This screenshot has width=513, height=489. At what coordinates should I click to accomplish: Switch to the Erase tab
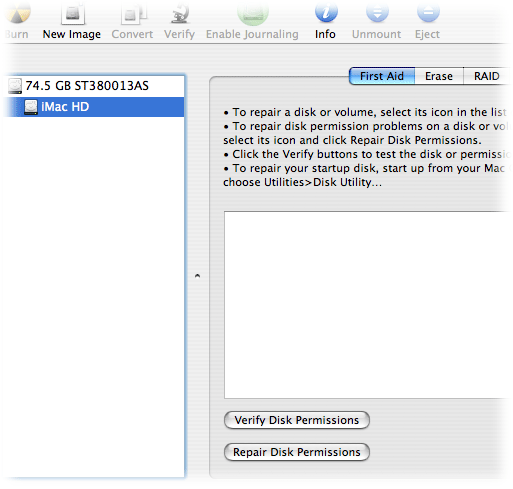click(x=439, y=76)
